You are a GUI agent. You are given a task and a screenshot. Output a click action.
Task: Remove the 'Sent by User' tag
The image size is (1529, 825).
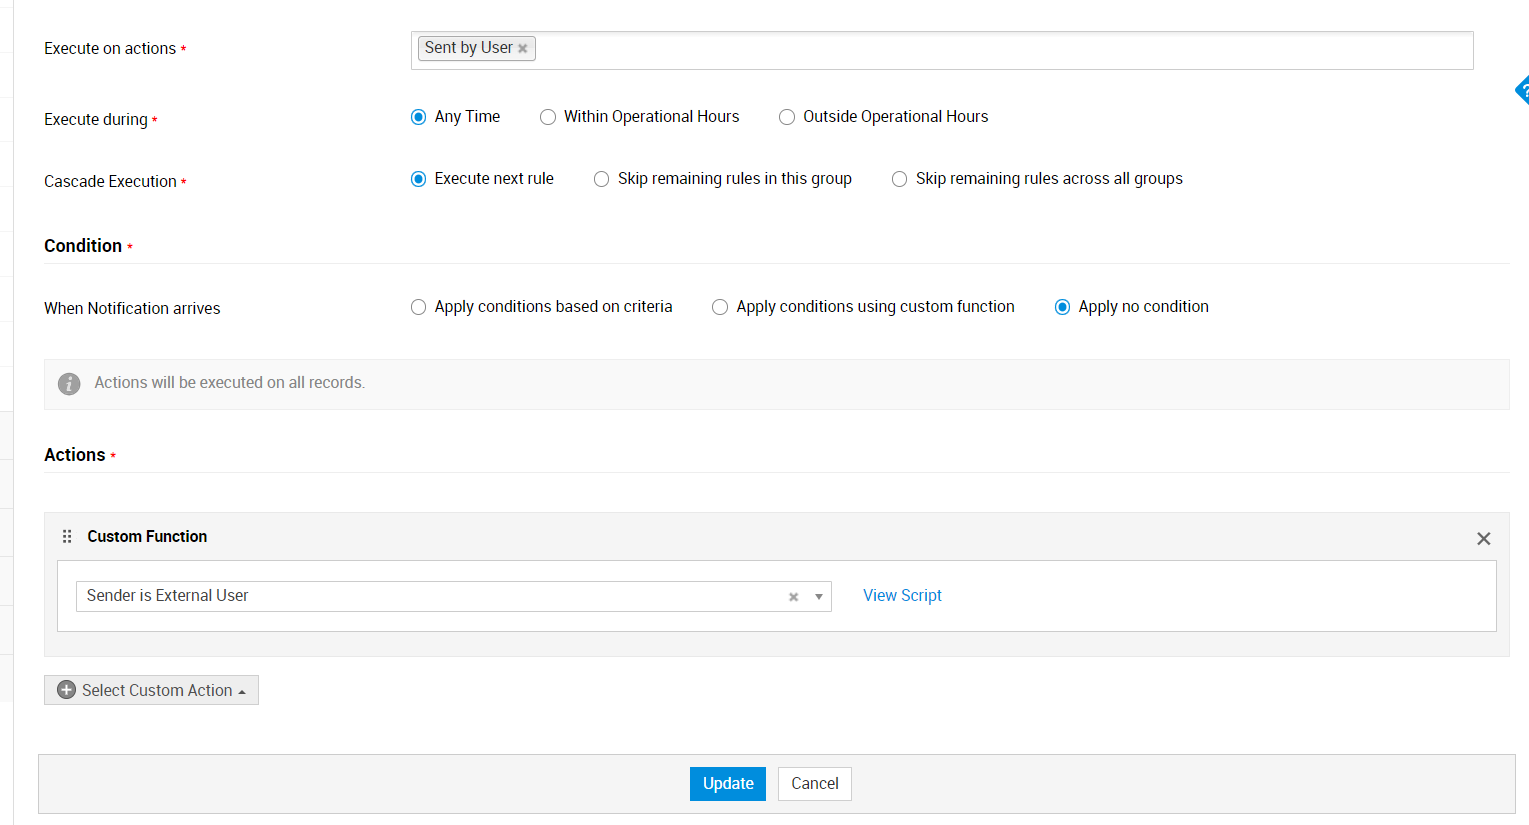(522, 49)
